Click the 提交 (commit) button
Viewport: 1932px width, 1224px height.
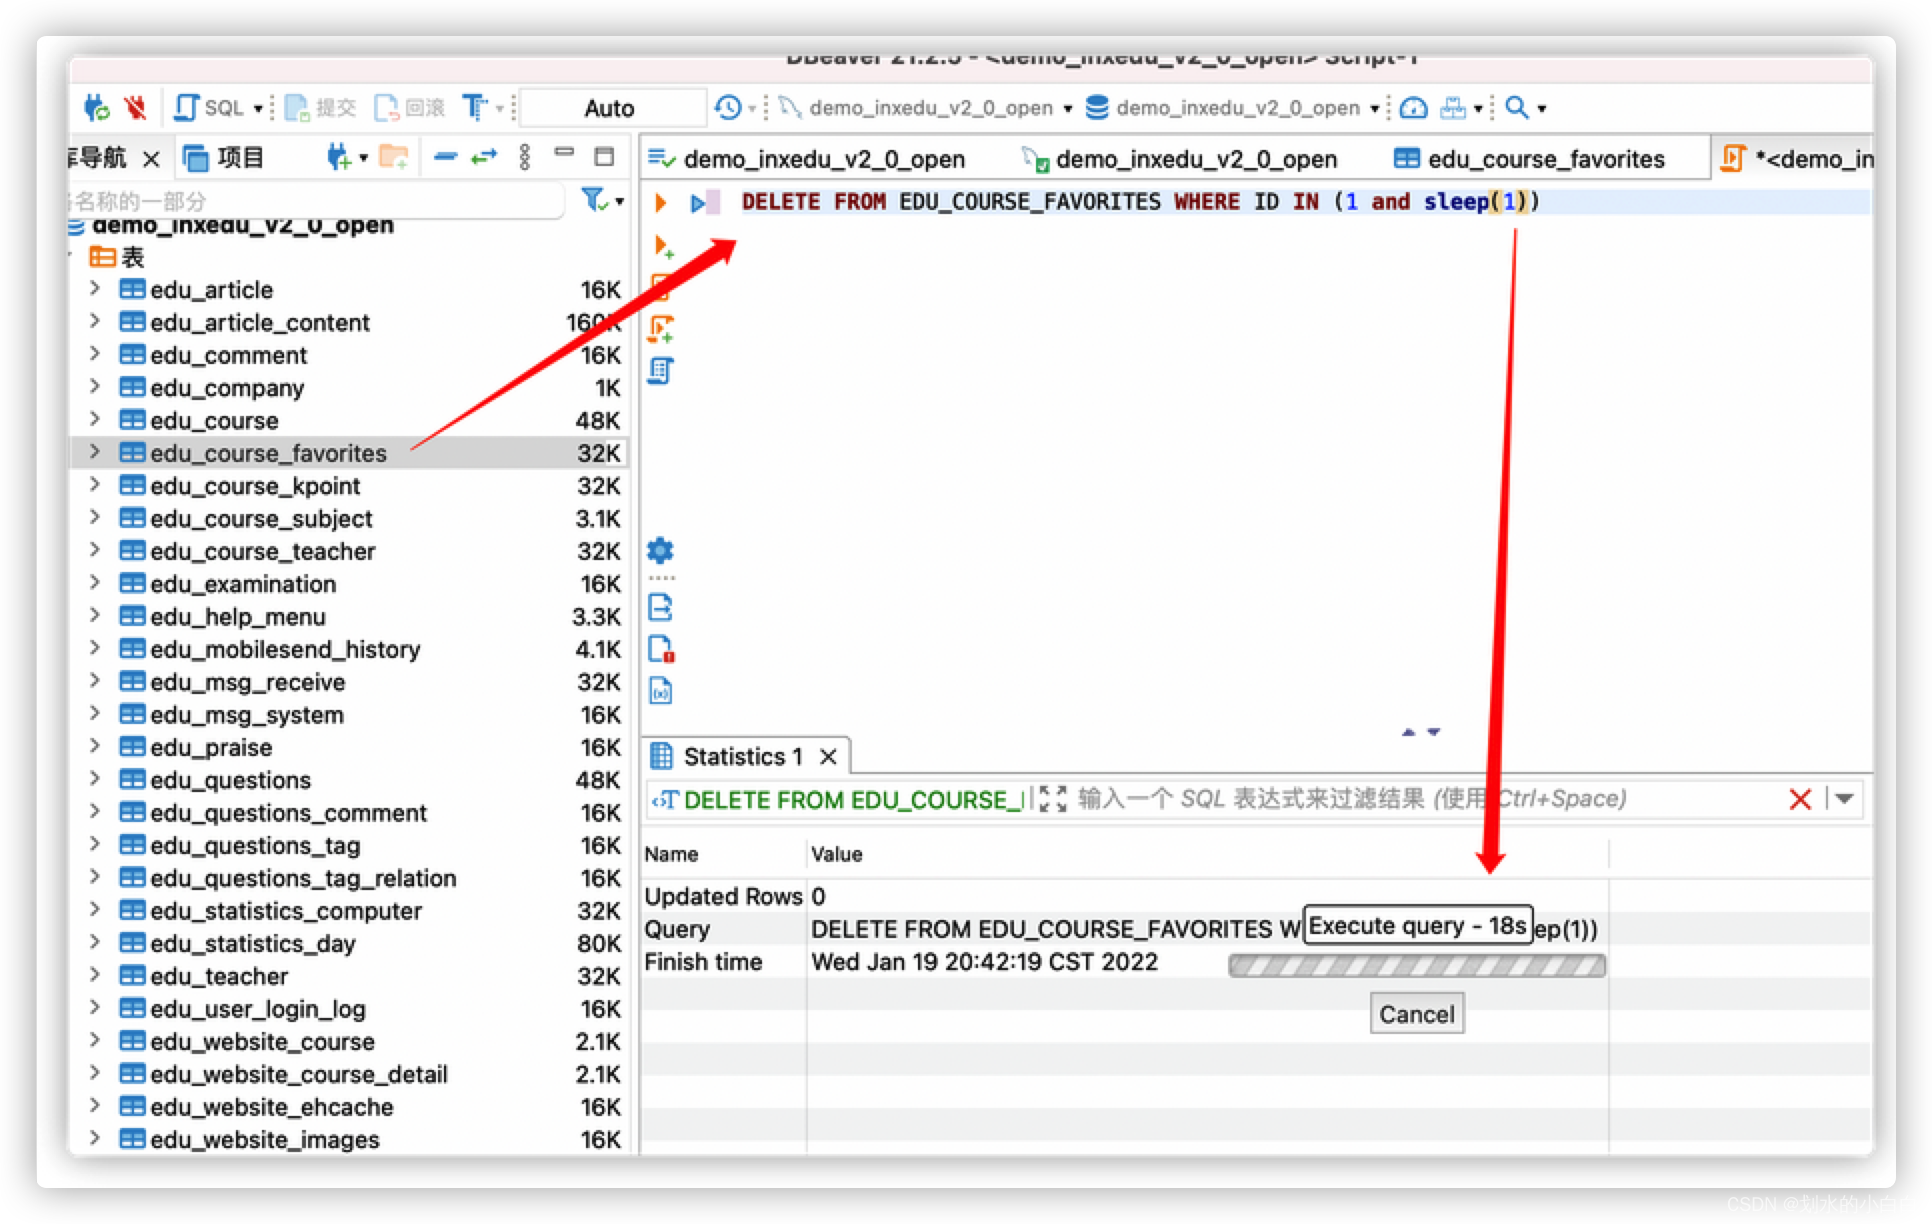tap(320, 107)
